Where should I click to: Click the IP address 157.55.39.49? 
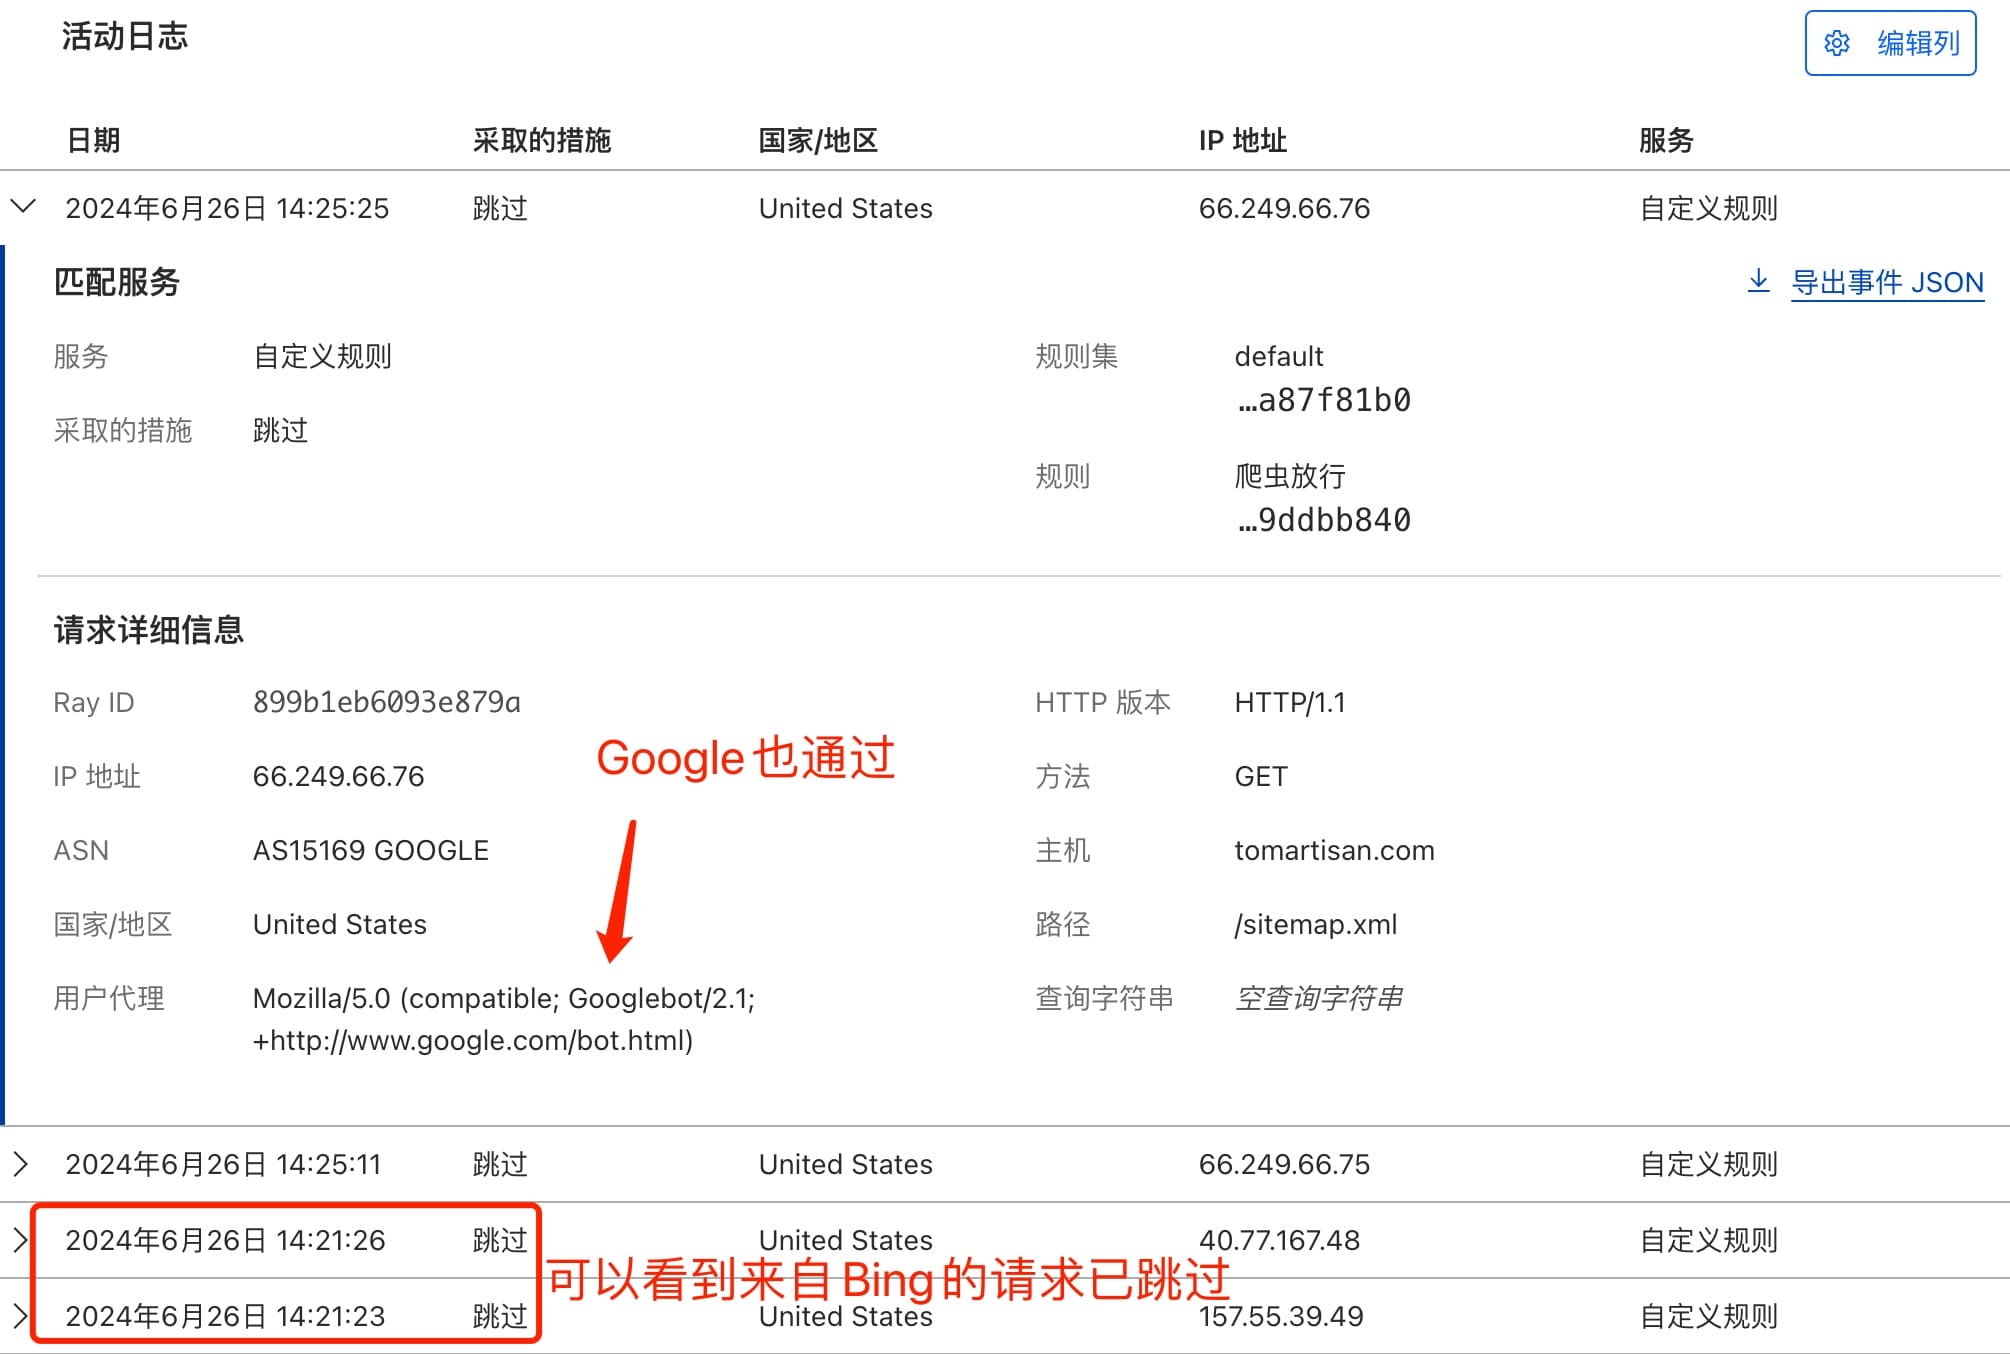tap(1280, 1316)
